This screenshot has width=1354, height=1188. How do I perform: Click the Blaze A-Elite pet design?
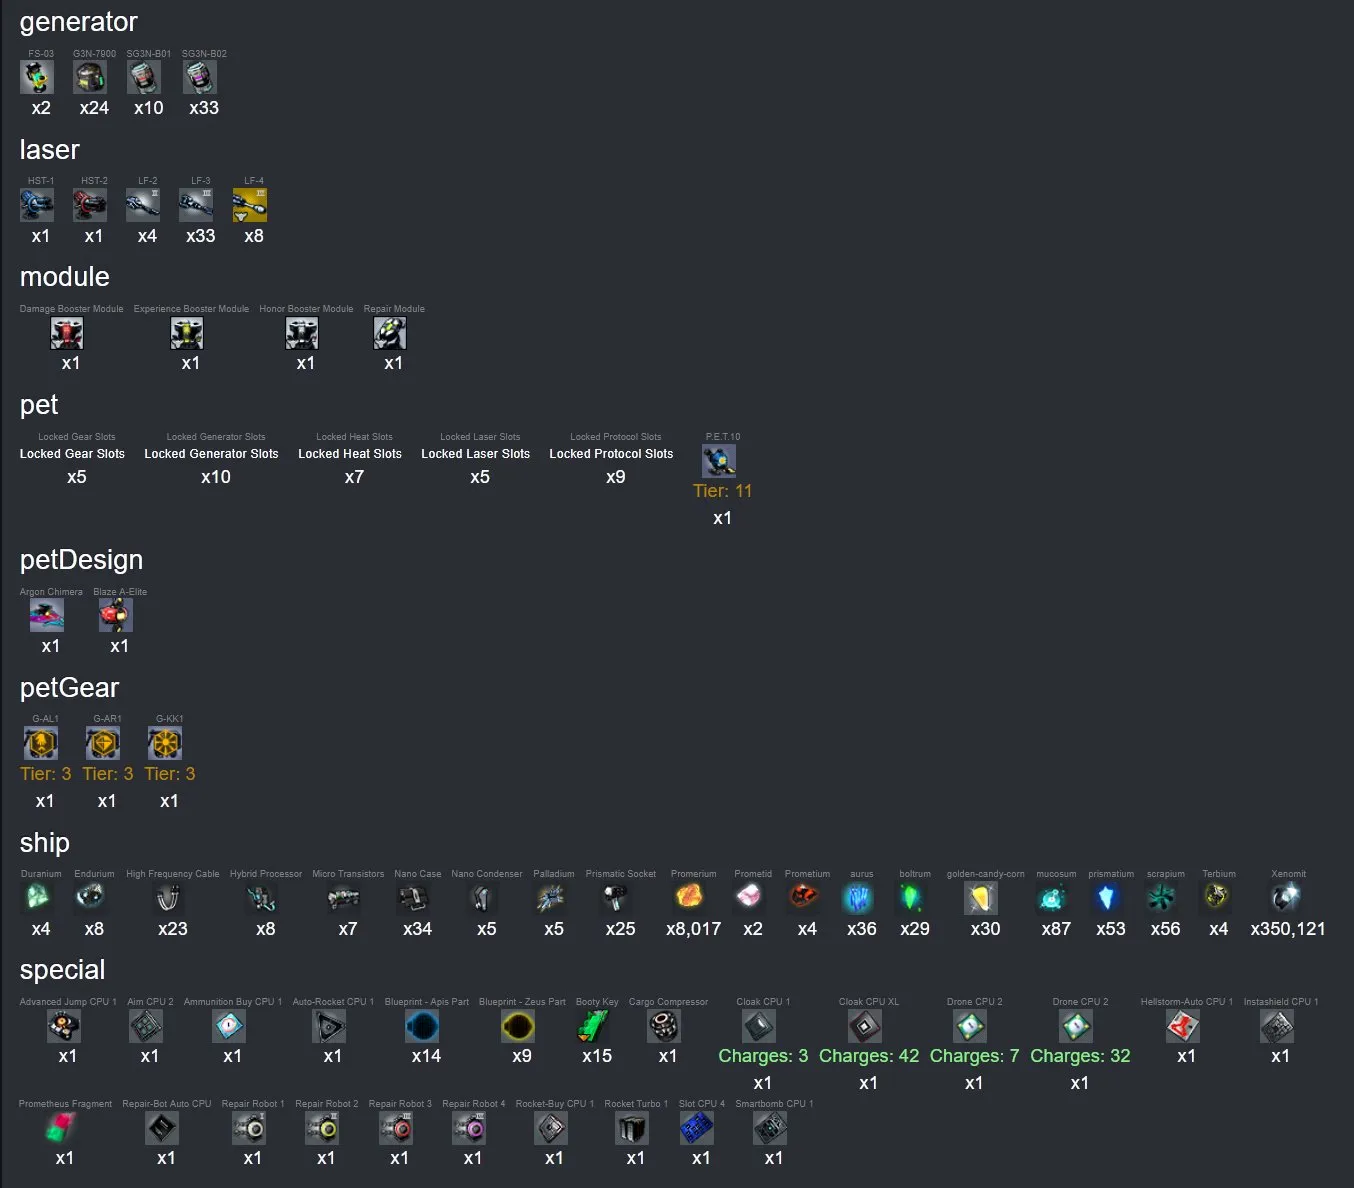[x=116, y=616]
